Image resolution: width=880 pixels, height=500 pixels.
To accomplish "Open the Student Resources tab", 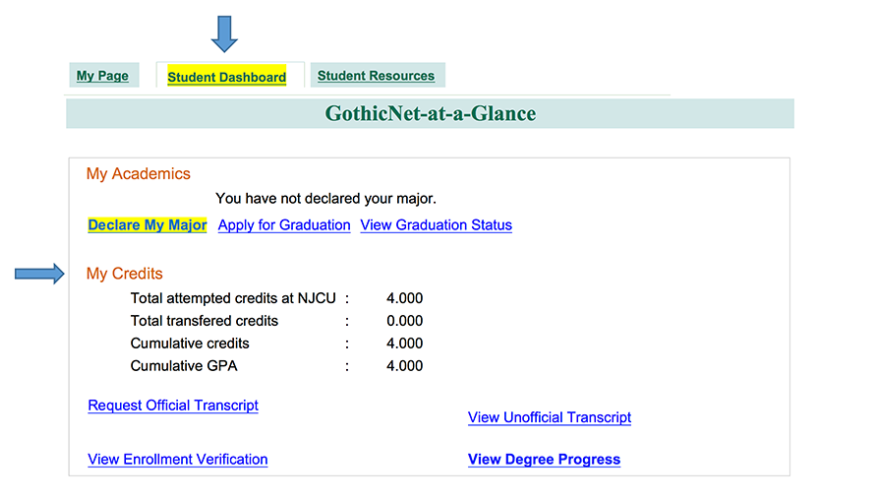I will click(376, 76).
